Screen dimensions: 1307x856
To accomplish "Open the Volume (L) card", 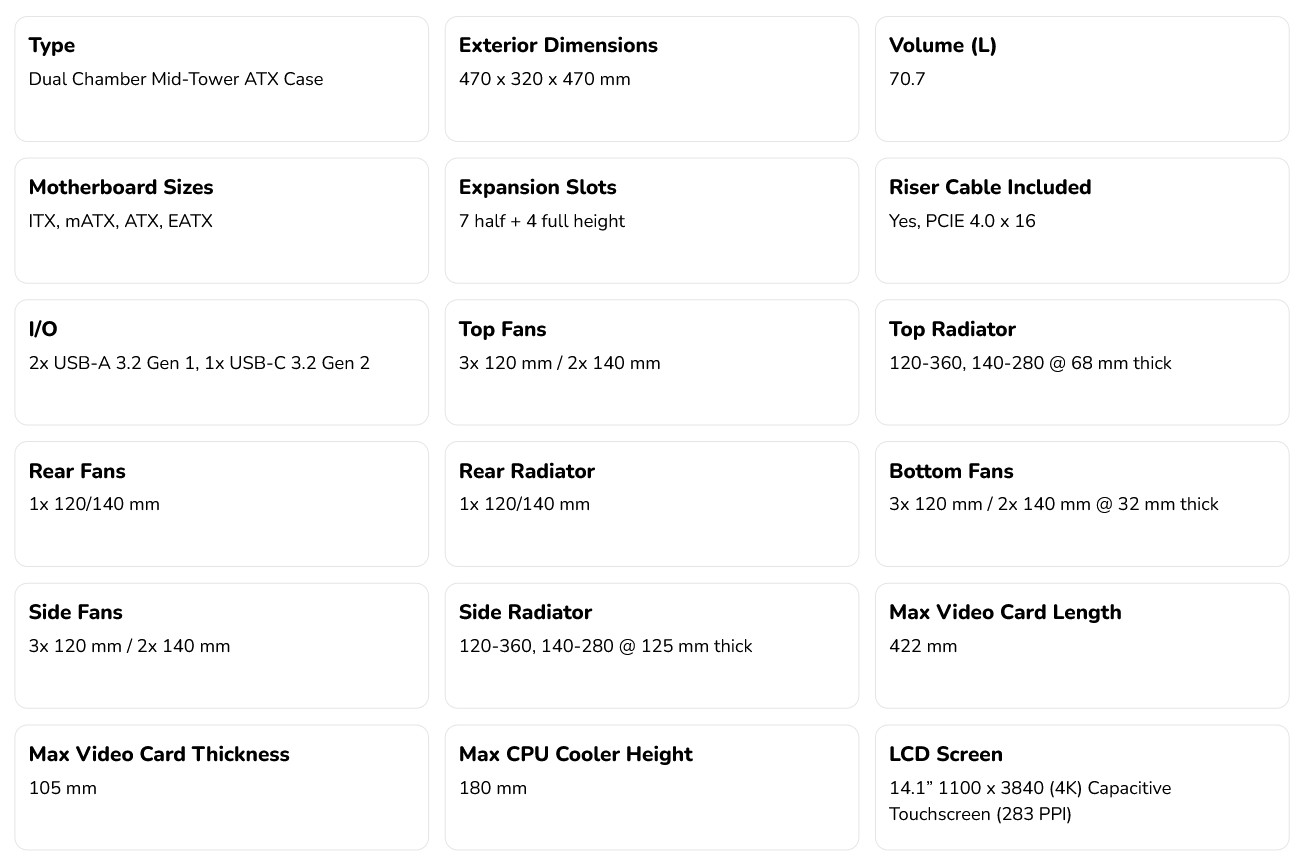I will pos(1082,79).
